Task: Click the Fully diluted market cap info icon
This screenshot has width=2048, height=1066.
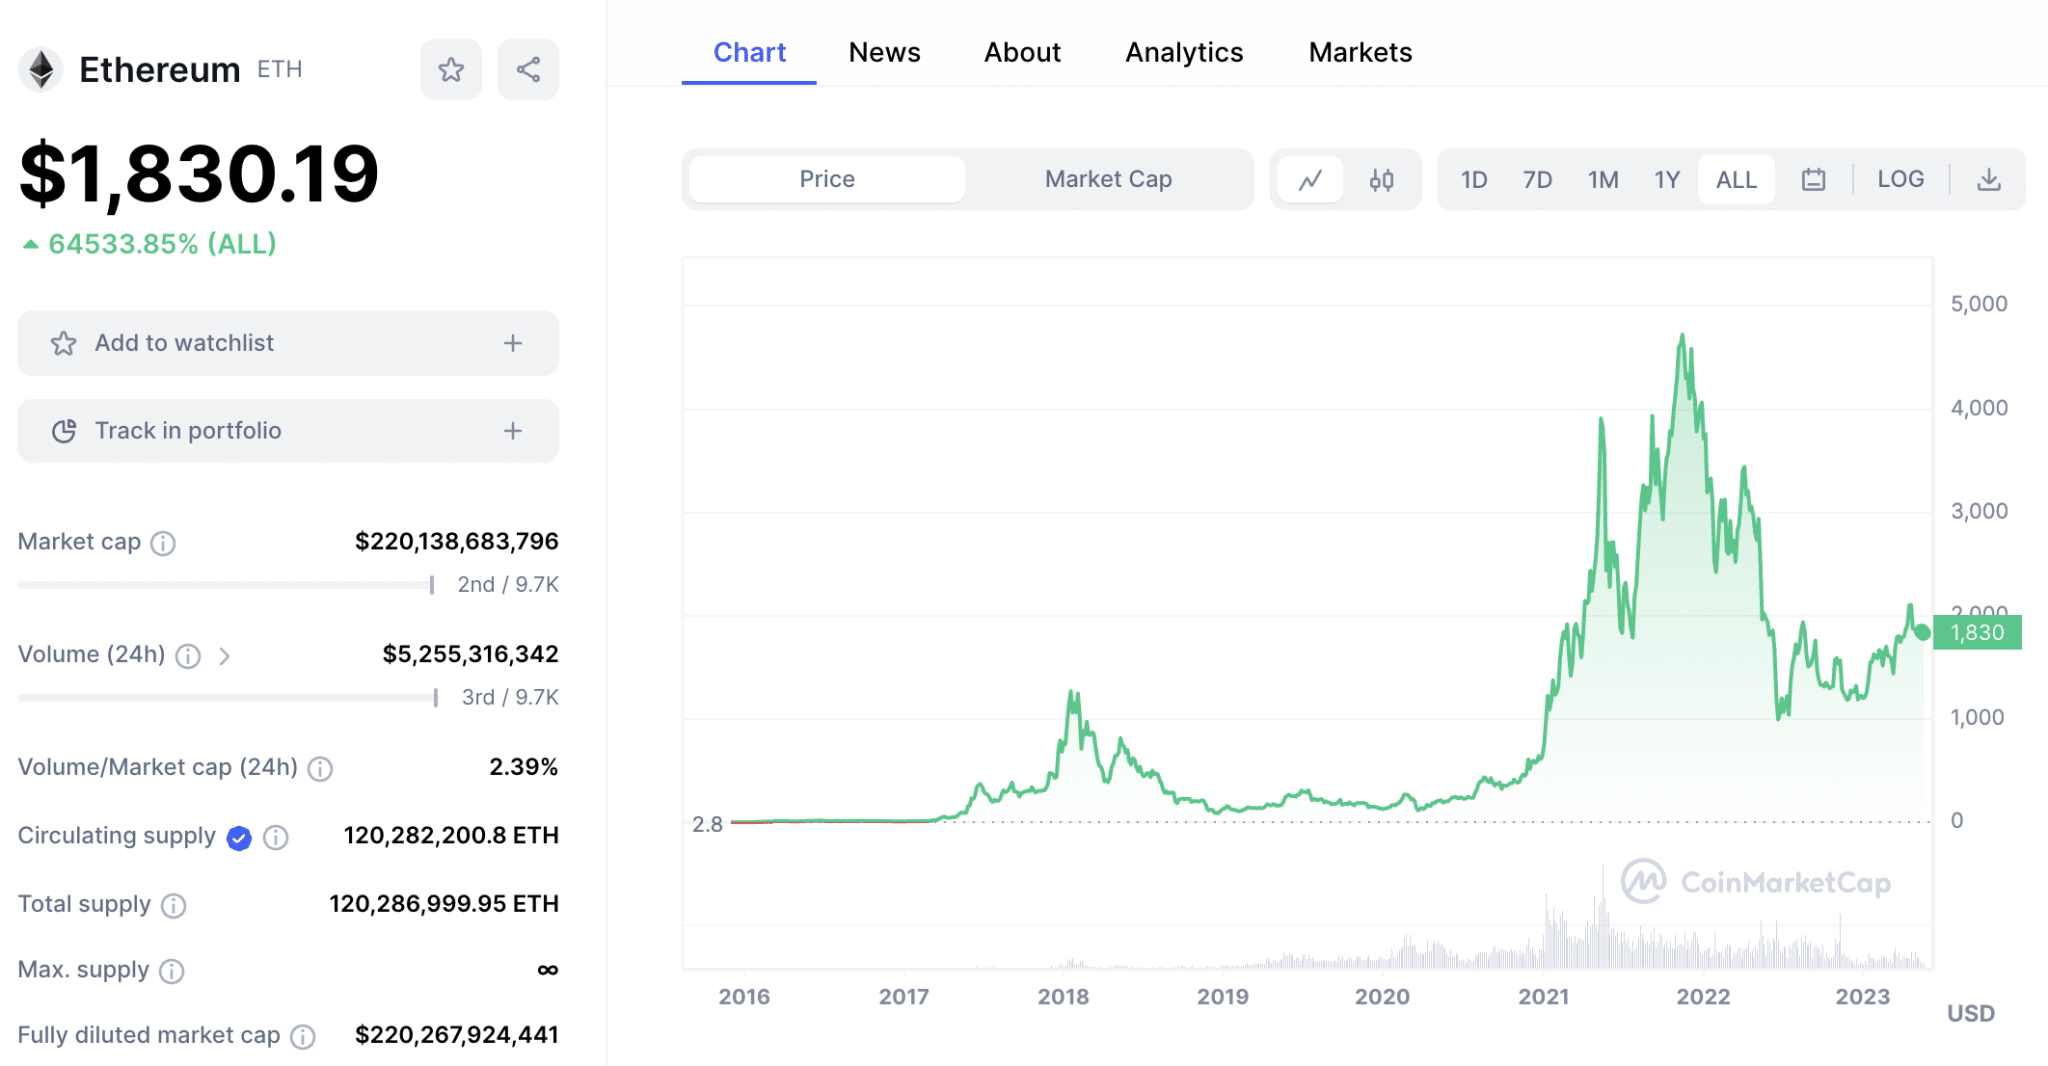Action: (303, 1037)
